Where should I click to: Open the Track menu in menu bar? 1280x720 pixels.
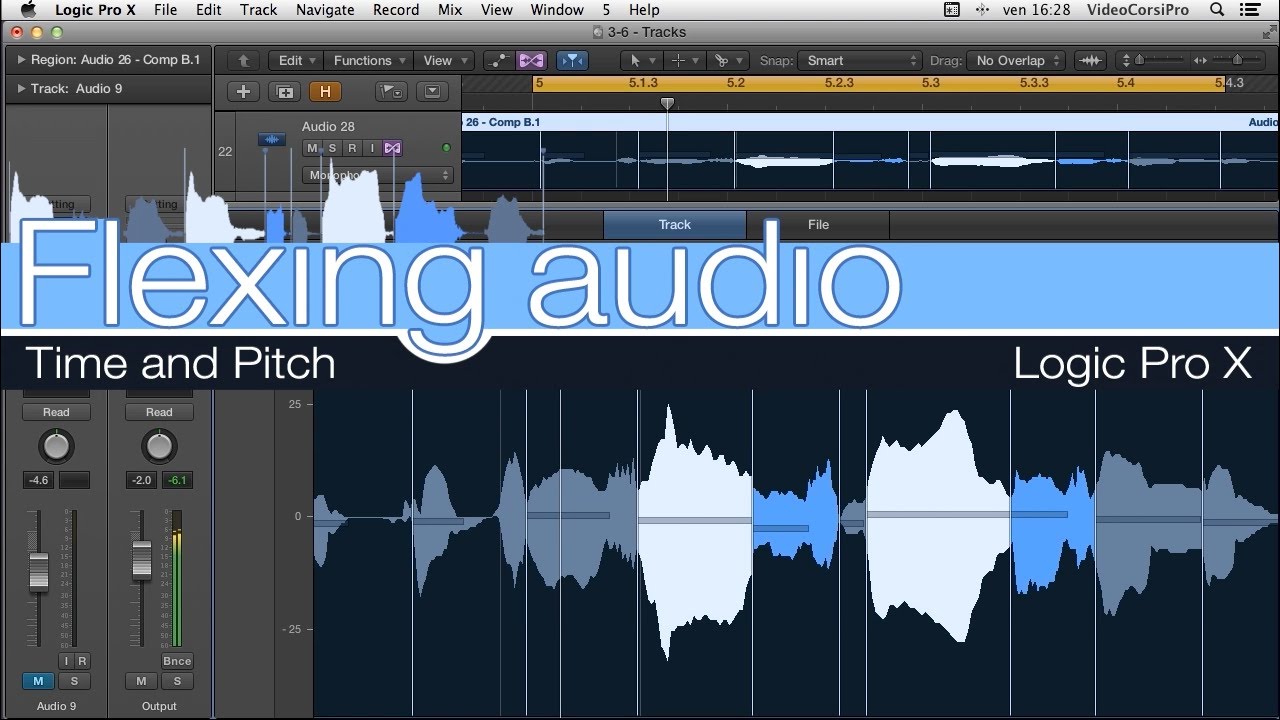pyautogui.click(x=258, y=10)
